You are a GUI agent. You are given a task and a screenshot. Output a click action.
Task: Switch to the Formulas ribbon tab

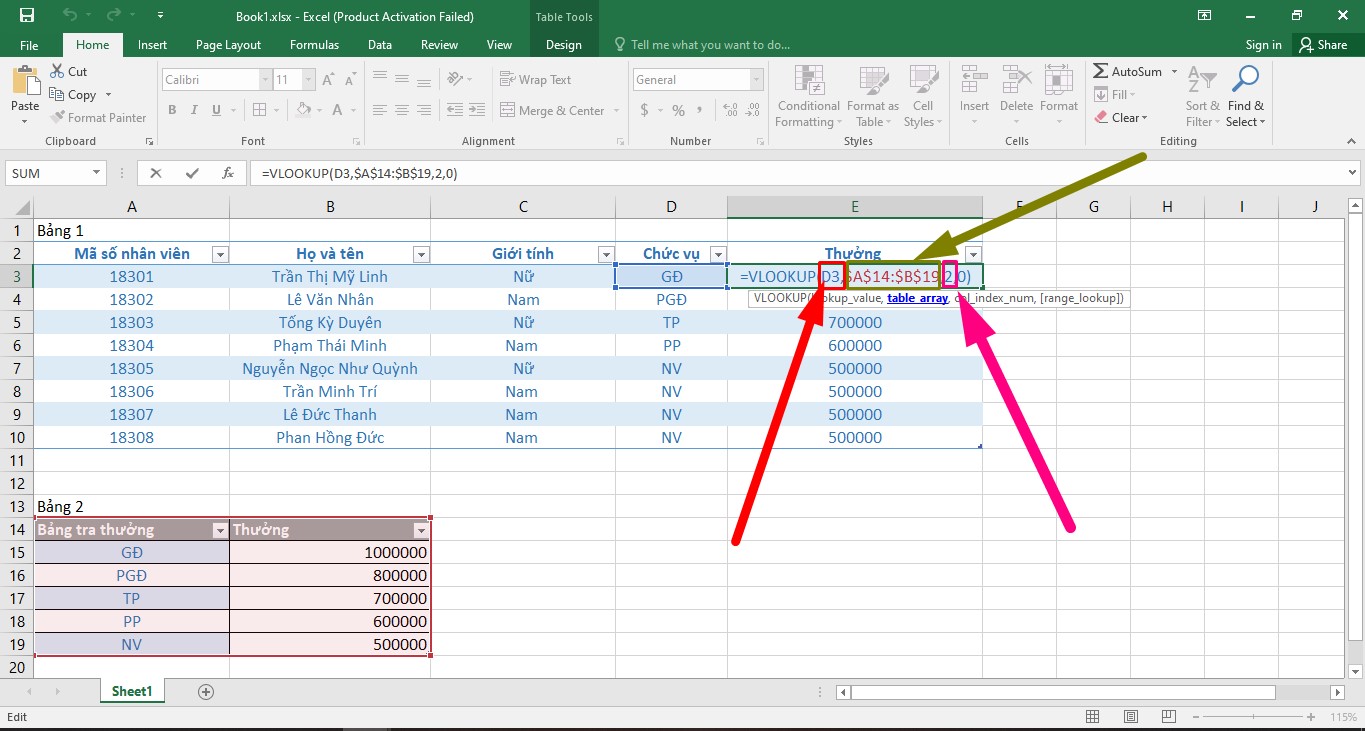tap(314, 45)
